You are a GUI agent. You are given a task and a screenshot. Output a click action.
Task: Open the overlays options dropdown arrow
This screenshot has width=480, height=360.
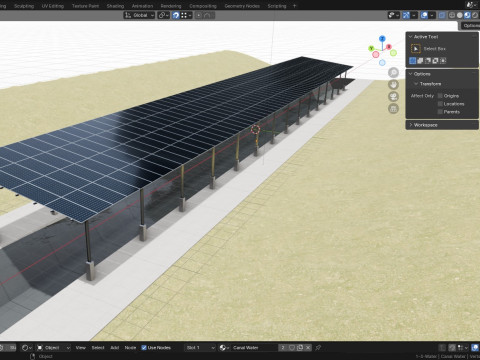[432, 15]
